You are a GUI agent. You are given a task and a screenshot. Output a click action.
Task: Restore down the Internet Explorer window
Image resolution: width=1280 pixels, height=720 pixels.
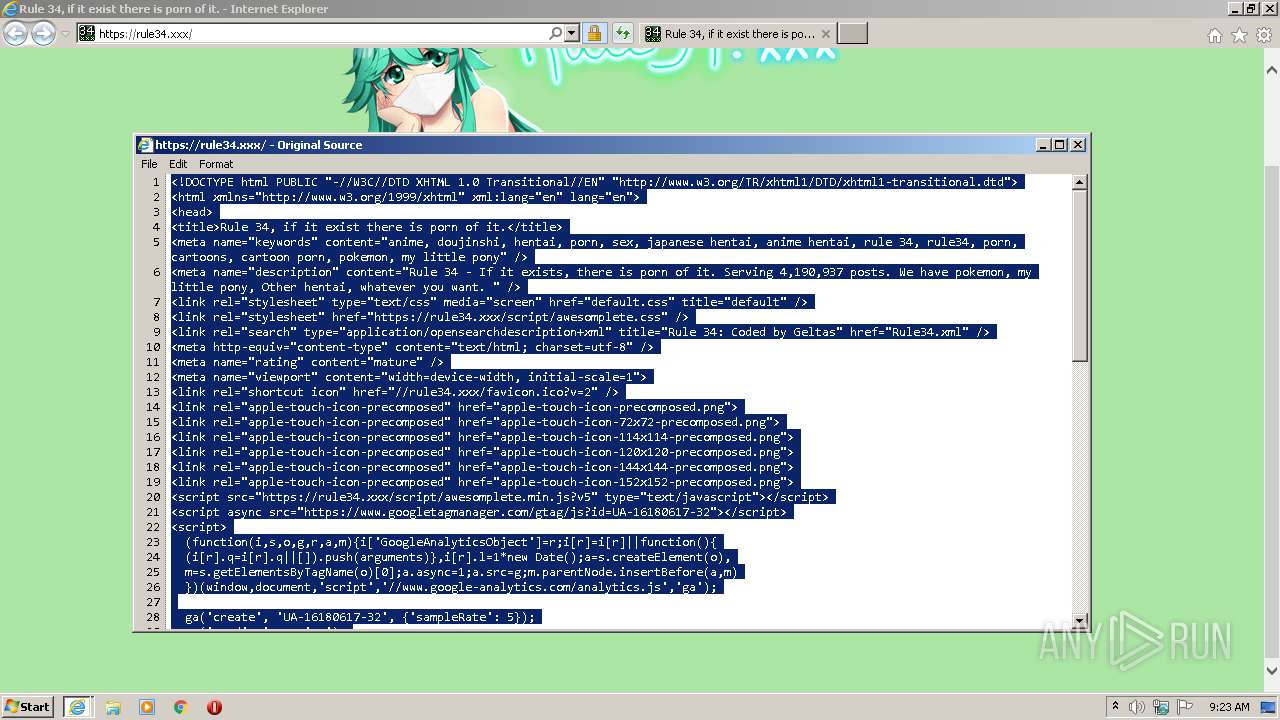(x=1252, y=9)
